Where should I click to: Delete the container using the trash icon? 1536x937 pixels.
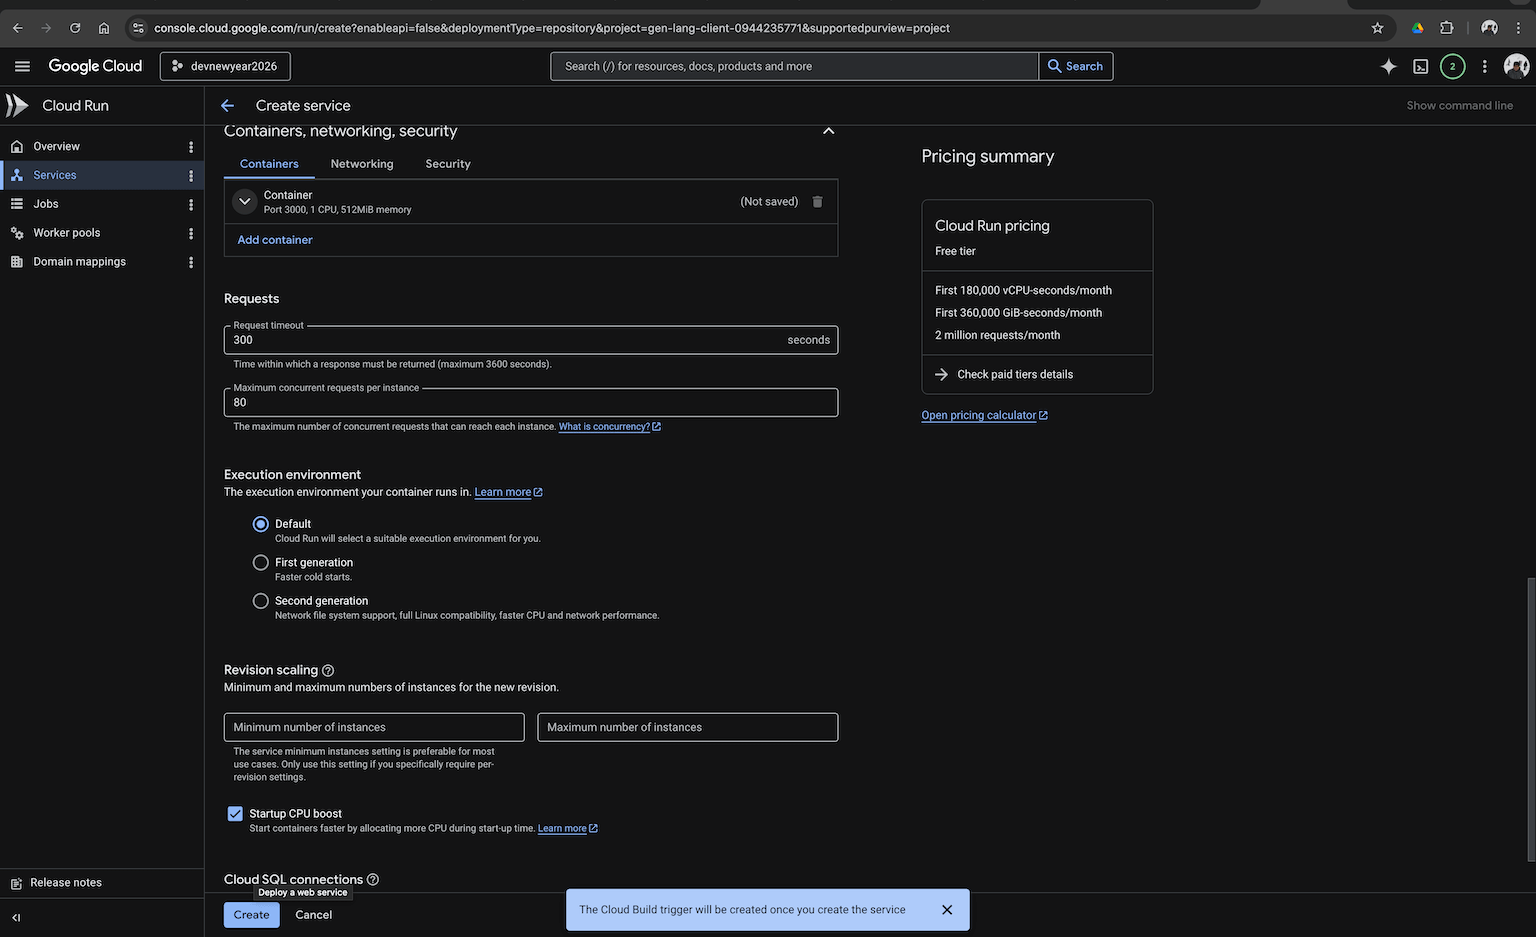pyautogui.click(x=817, y=201)
